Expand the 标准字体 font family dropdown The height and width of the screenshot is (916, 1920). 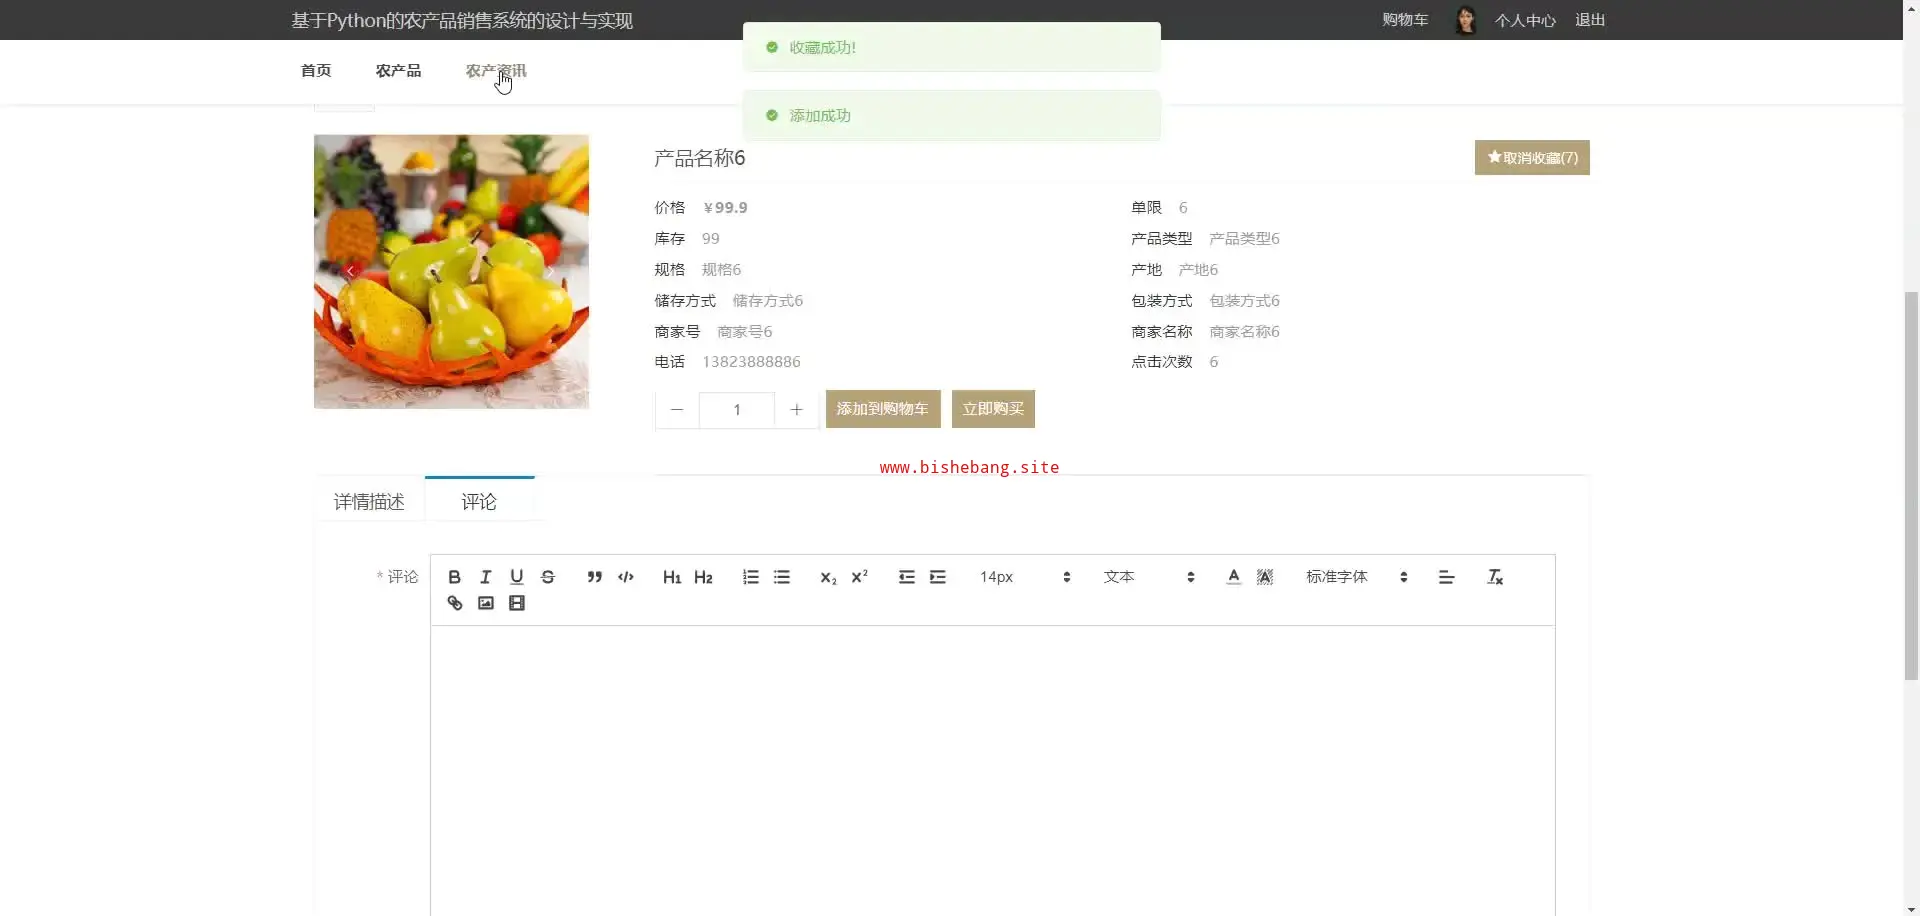click(x=1355, y=577)
